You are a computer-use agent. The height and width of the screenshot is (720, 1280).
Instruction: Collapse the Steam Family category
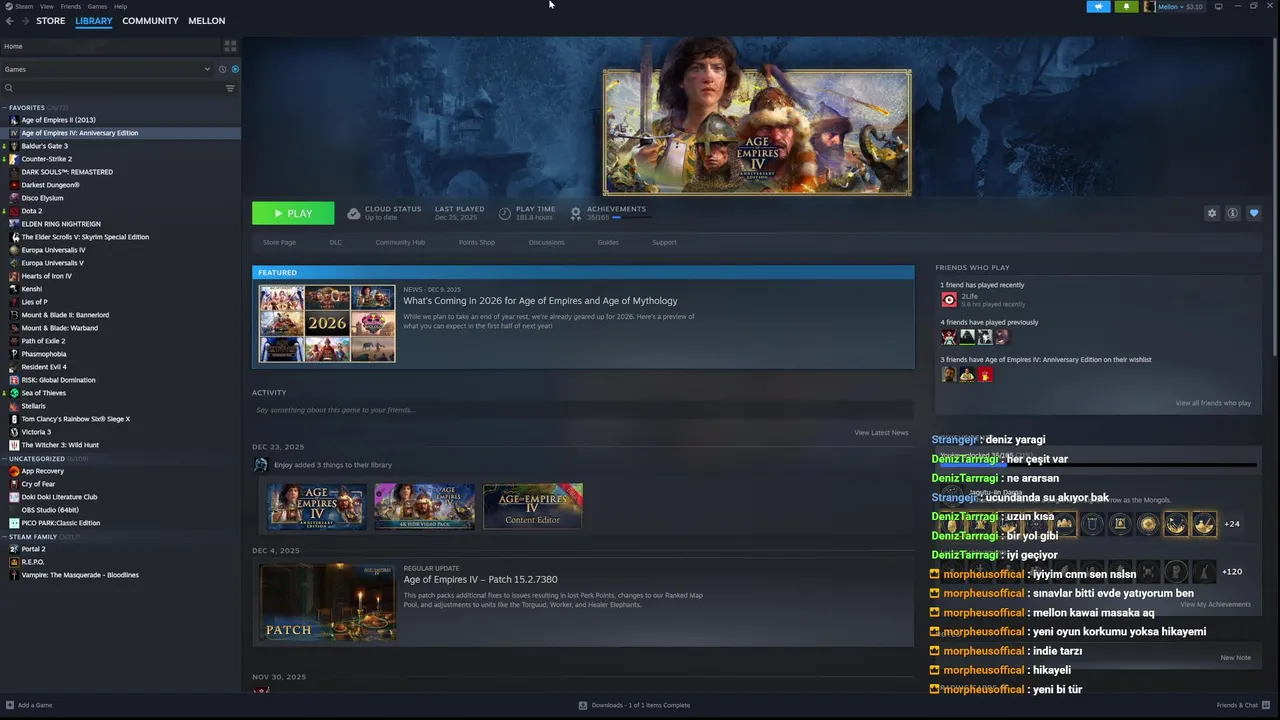tap(4, 536)
